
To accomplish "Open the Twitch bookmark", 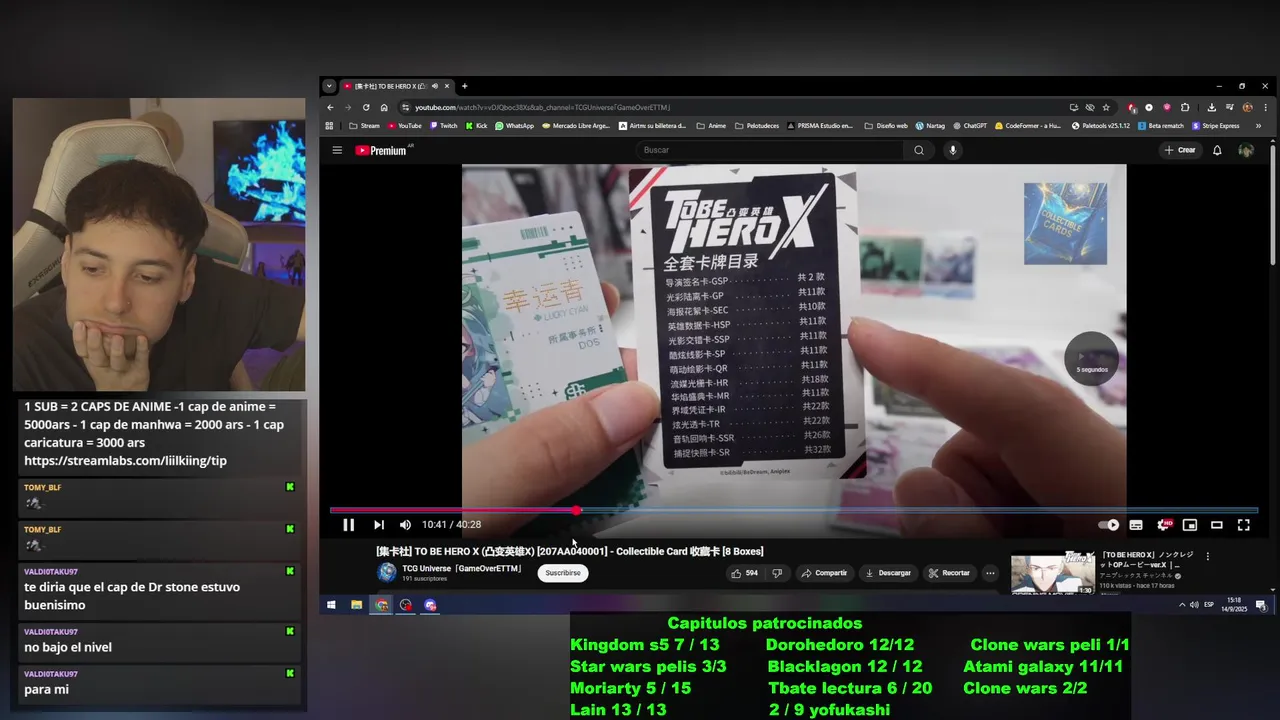I will pyautogui.click(x=442, y=126).
